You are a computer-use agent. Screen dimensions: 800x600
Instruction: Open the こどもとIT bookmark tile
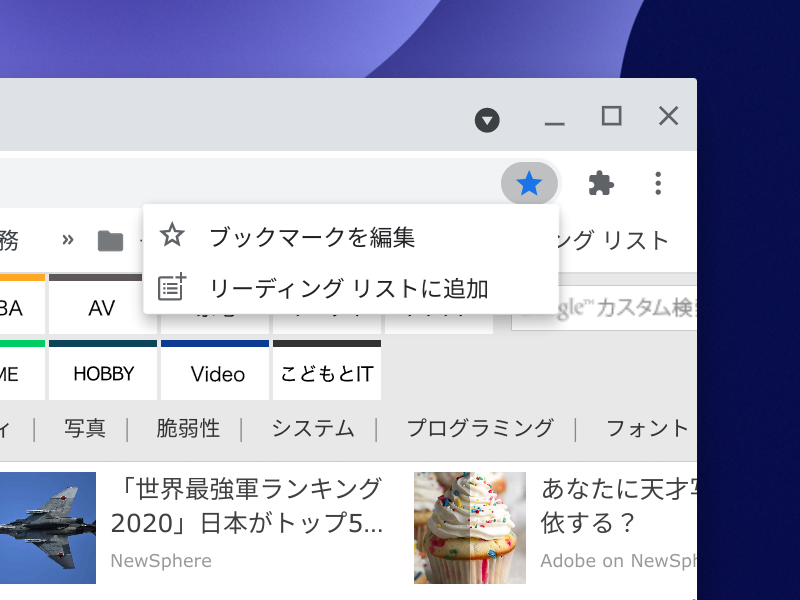click(x=328, y=372)
